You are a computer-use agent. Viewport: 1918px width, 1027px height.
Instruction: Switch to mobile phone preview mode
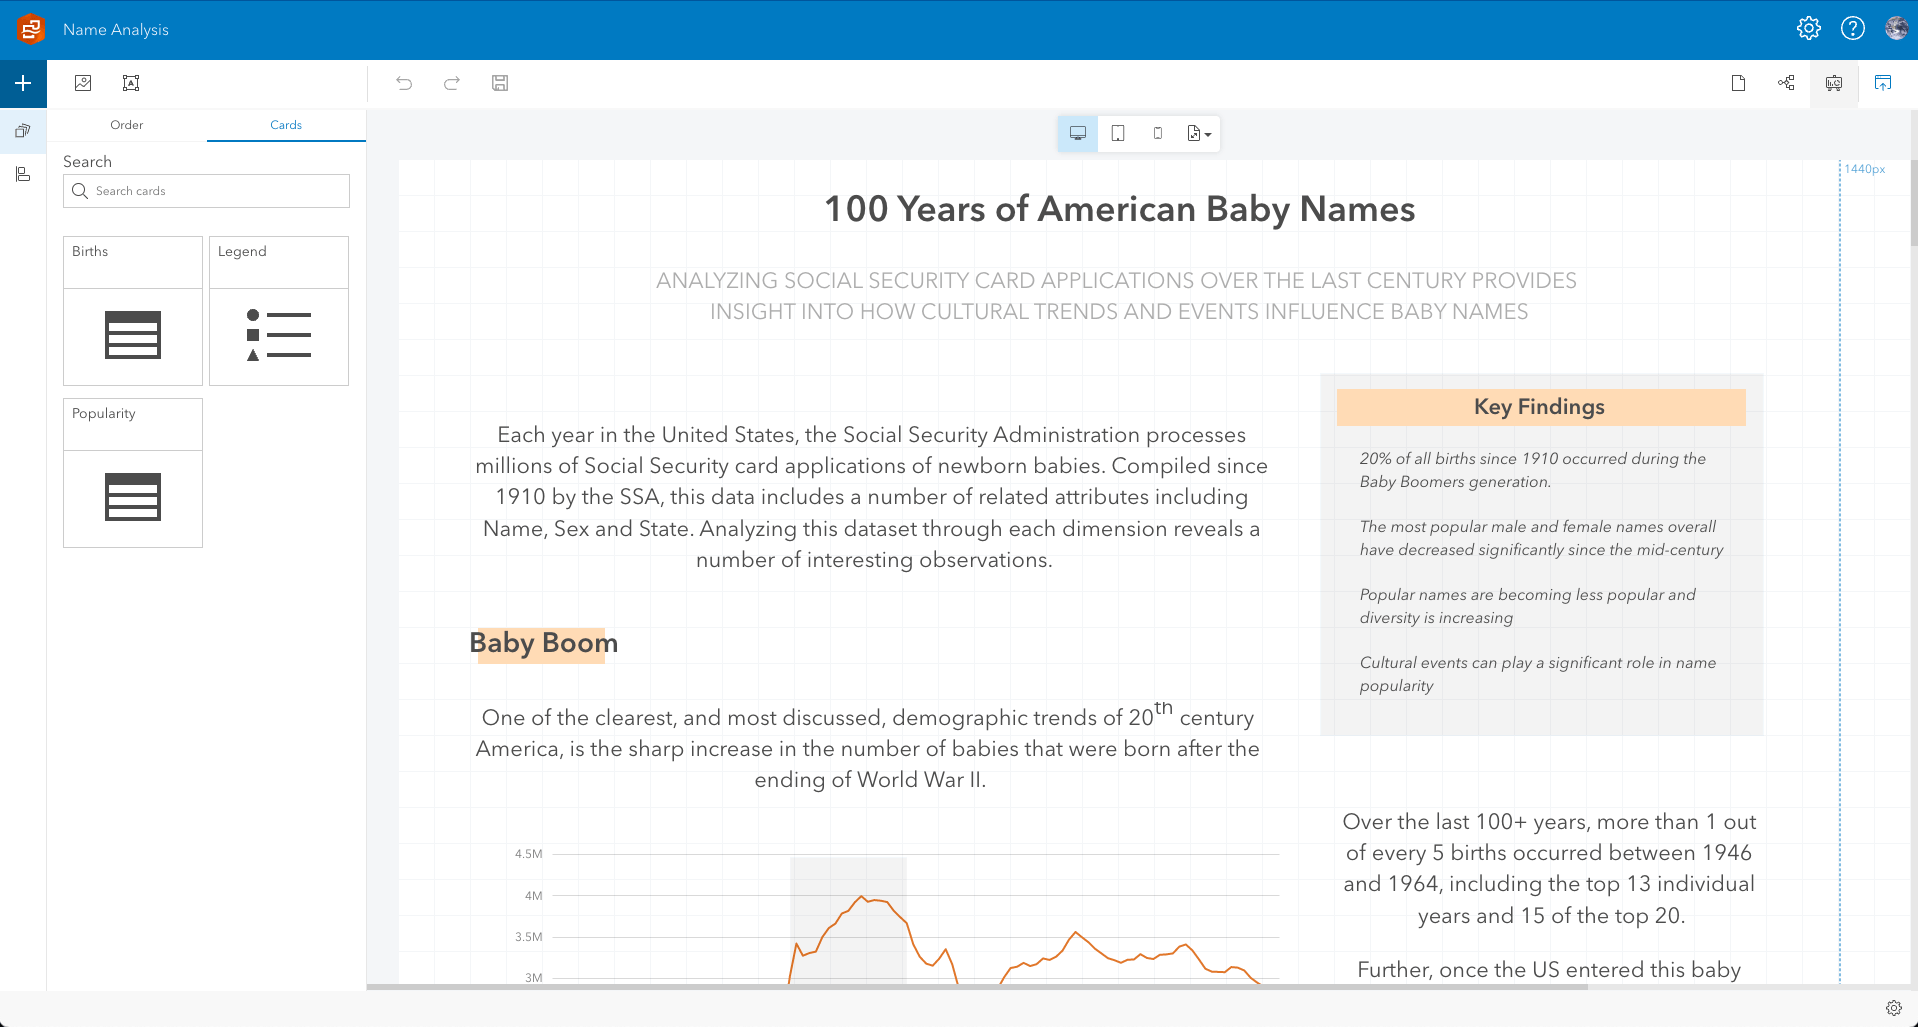point(1158,133)
